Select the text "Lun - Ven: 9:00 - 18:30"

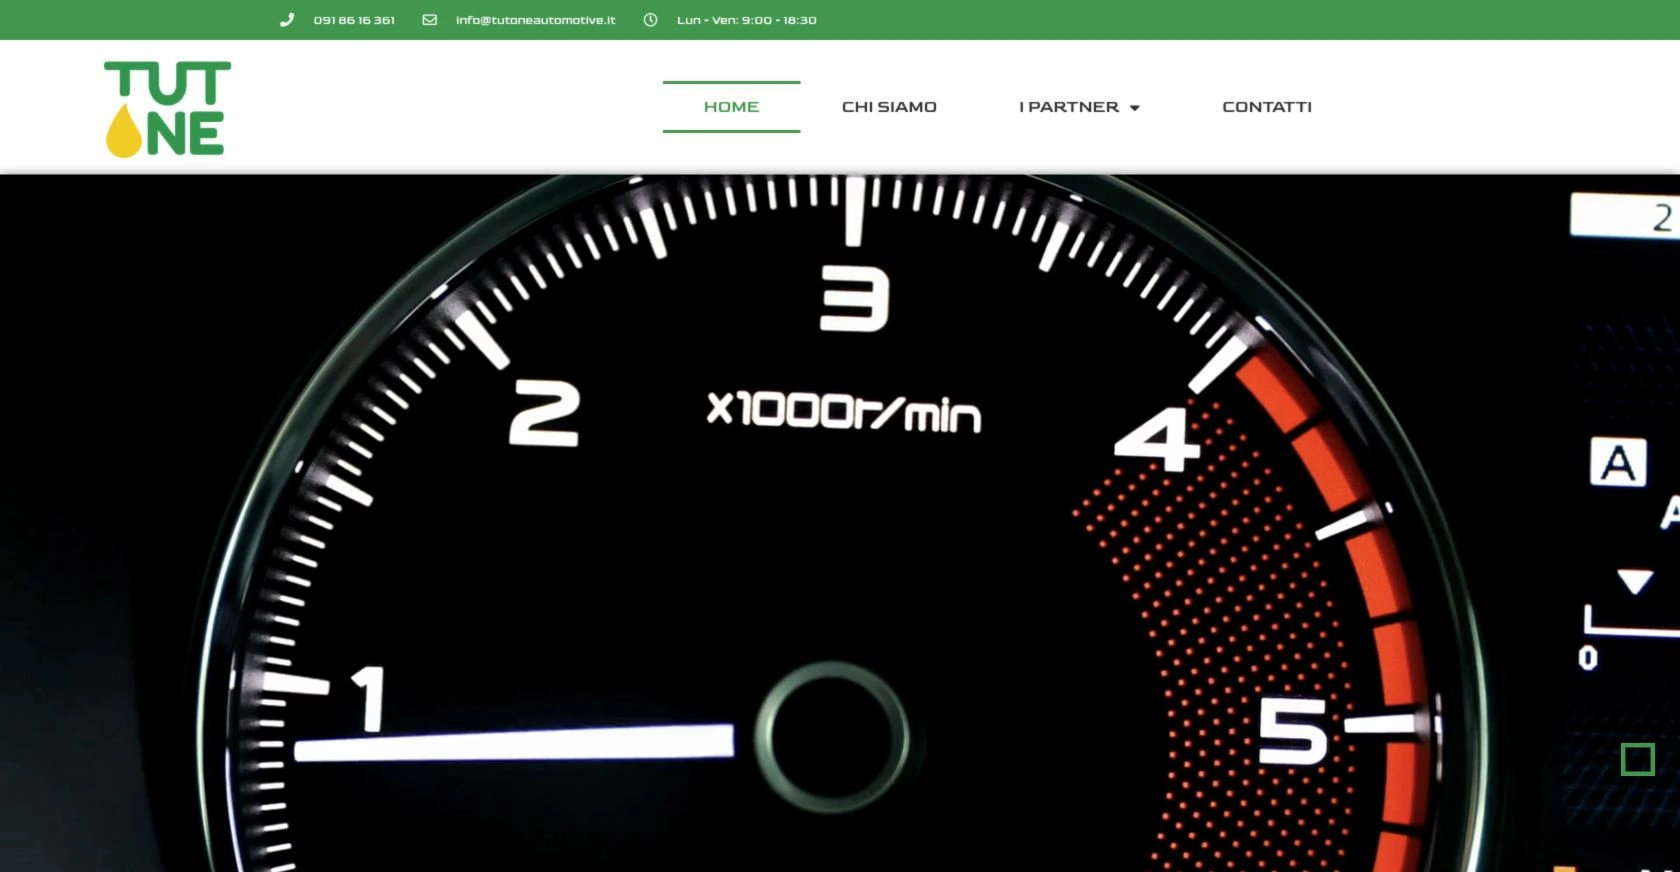point(747,20)
